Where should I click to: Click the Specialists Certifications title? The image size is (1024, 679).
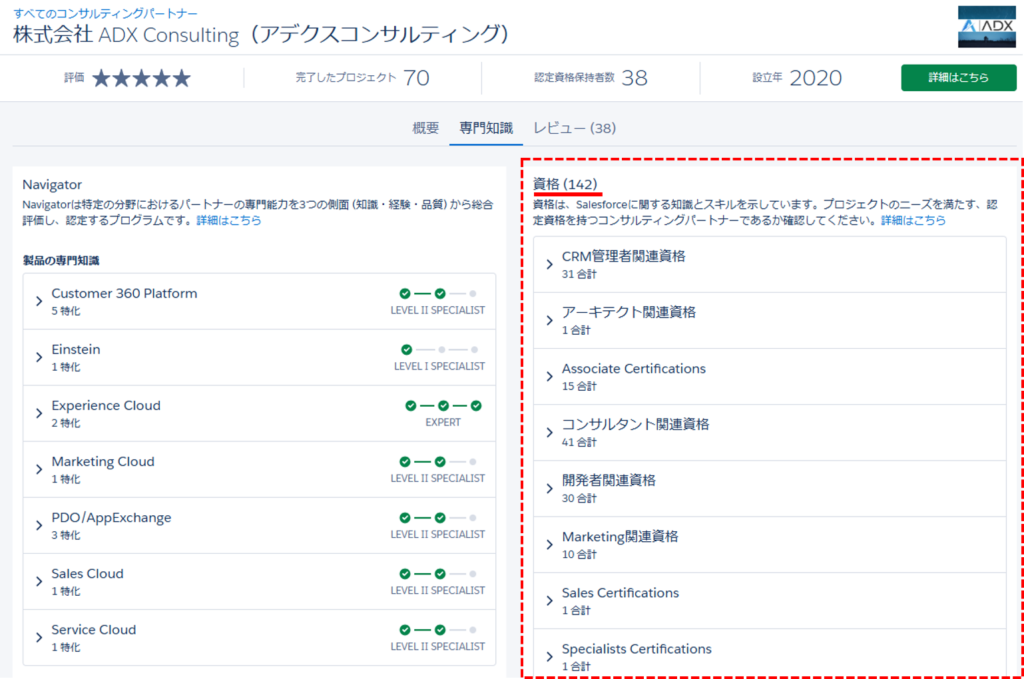(x=637, y=650)
